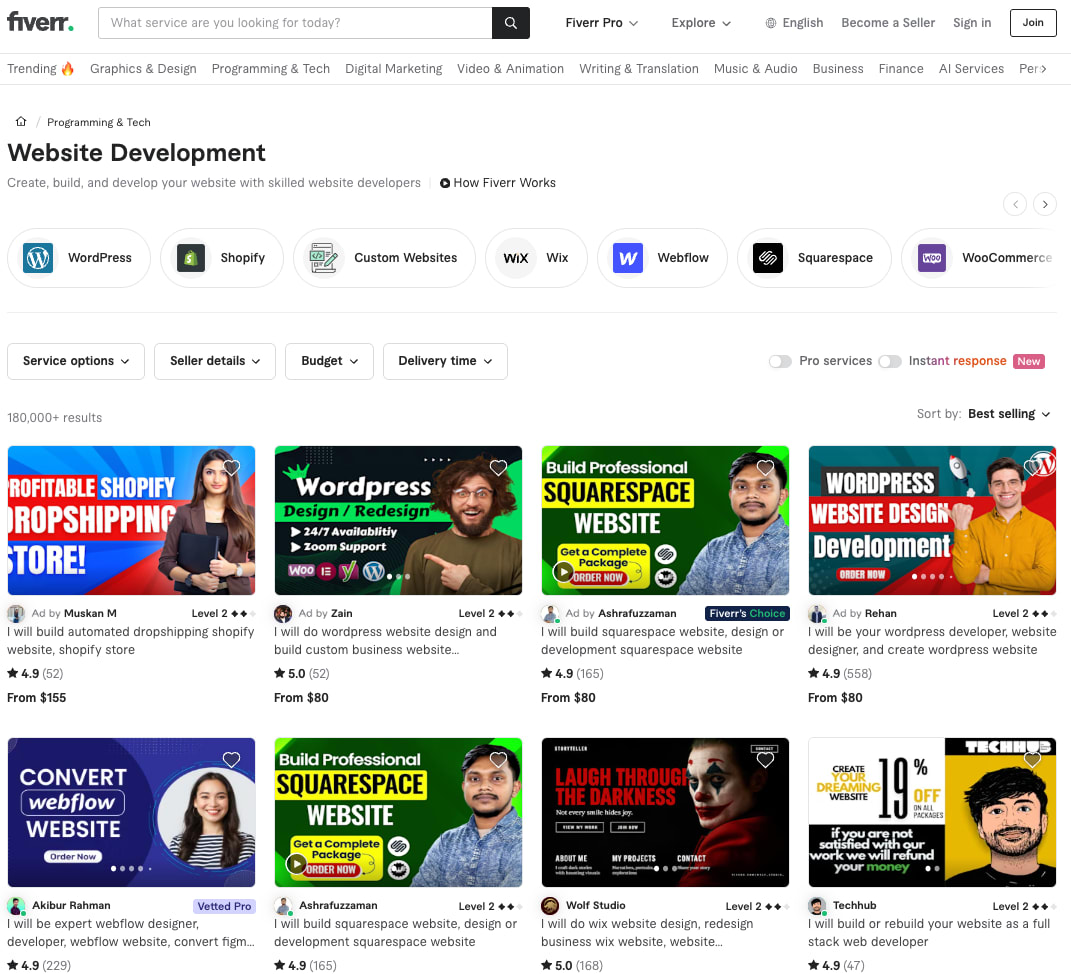Screen dimensions: 1071x974
Task: Play video on Ad by Ashrafuzzaman thumbnail
Action: tap(563, 572)
